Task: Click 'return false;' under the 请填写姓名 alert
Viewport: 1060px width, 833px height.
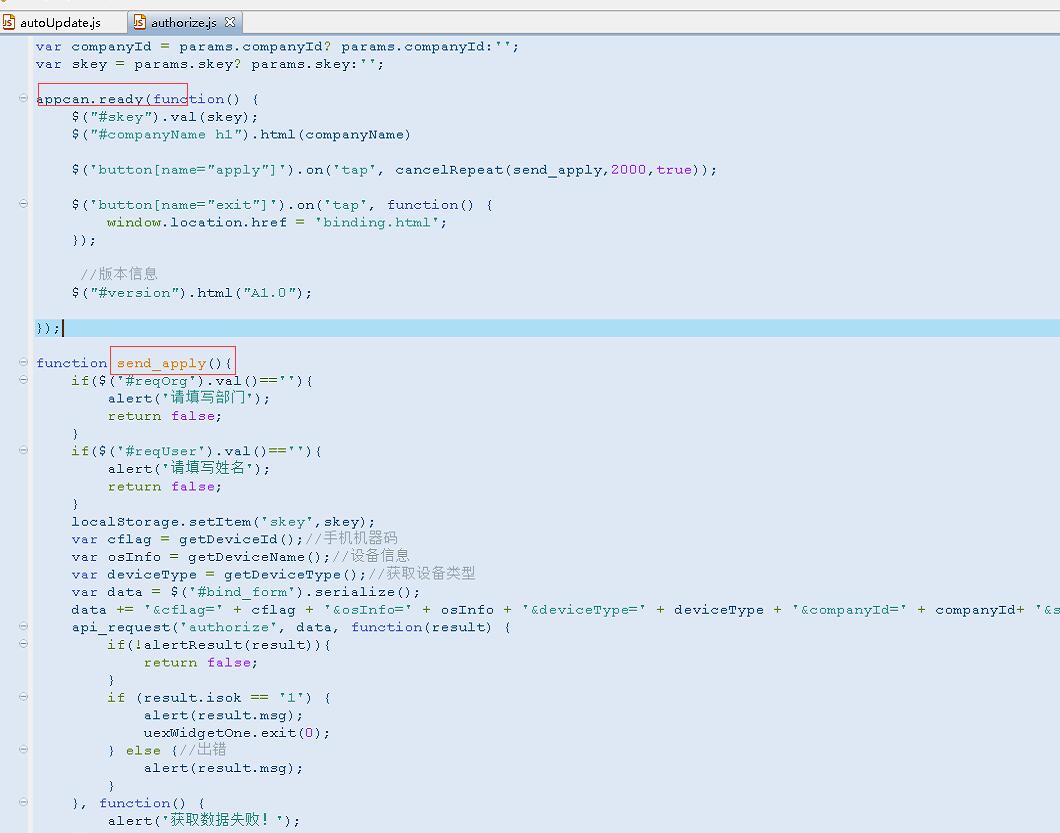Action: (164, 486)
